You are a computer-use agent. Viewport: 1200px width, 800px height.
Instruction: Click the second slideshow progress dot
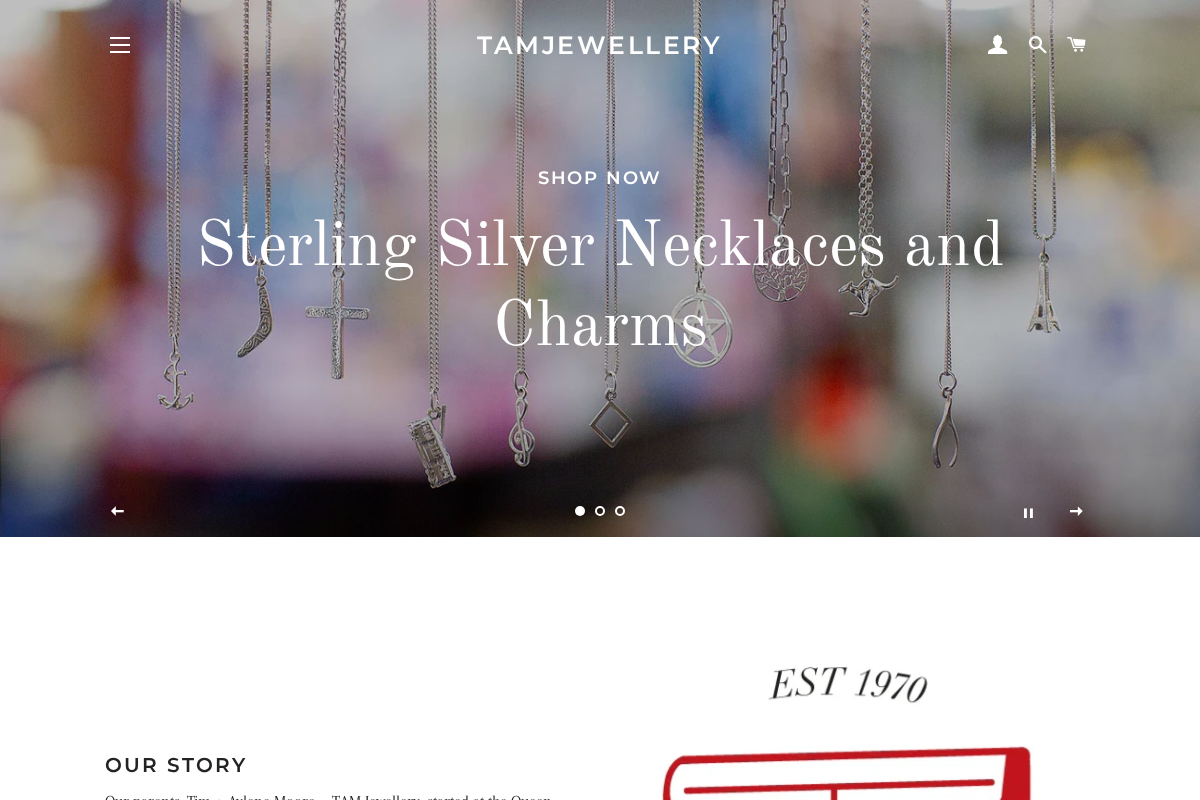coord(600,511)
